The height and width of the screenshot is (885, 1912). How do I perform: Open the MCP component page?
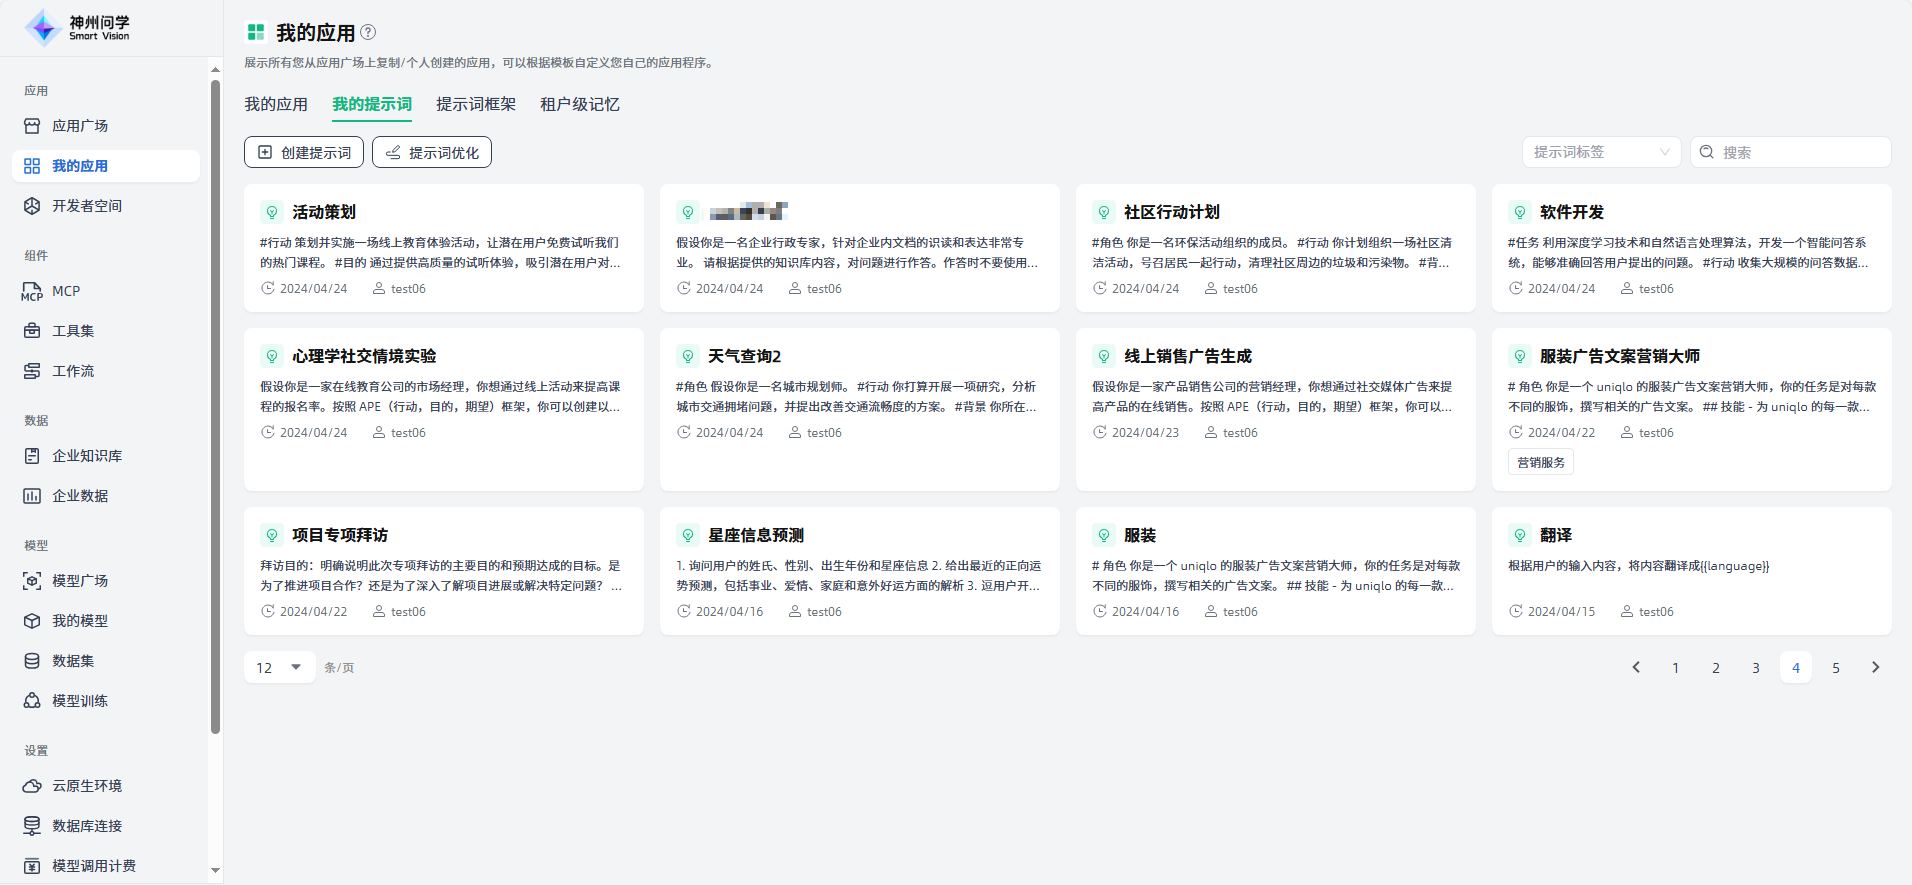pyautogui.click(x=66, y=291)
